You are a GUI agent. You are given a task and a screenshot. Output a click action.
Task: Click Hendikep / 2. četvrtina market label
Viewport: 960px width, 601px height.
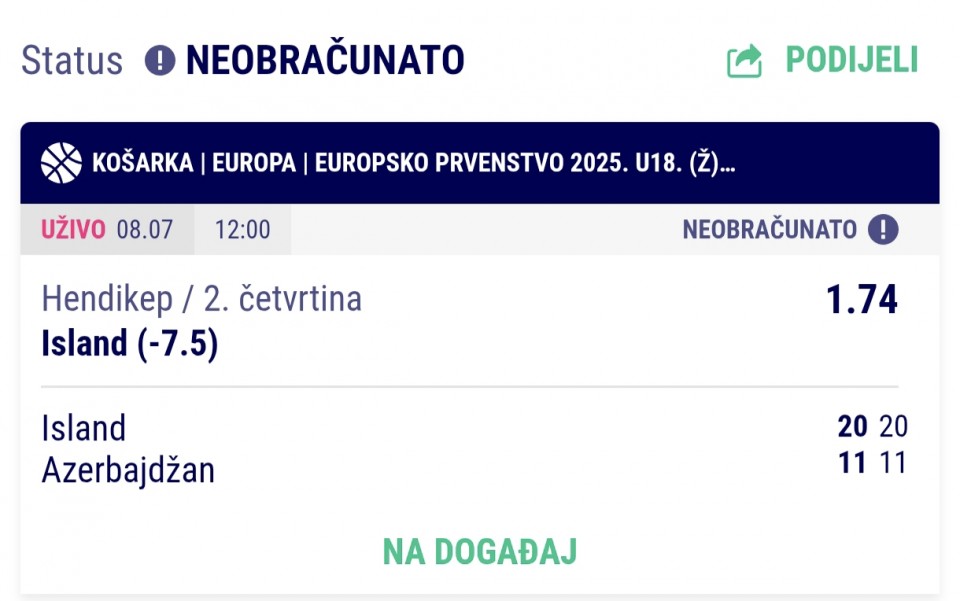(x=201, y=299)
